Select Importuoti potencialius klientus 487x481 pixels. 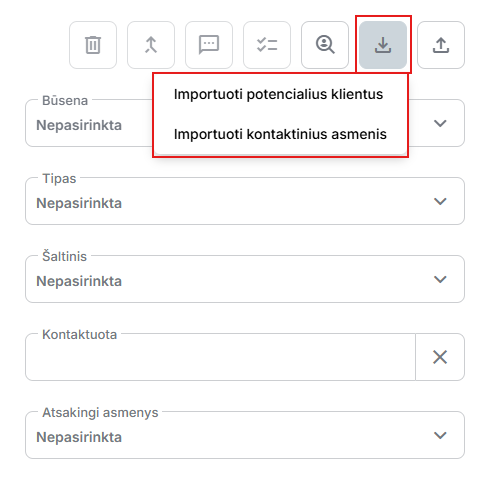[x=280, y=94]
